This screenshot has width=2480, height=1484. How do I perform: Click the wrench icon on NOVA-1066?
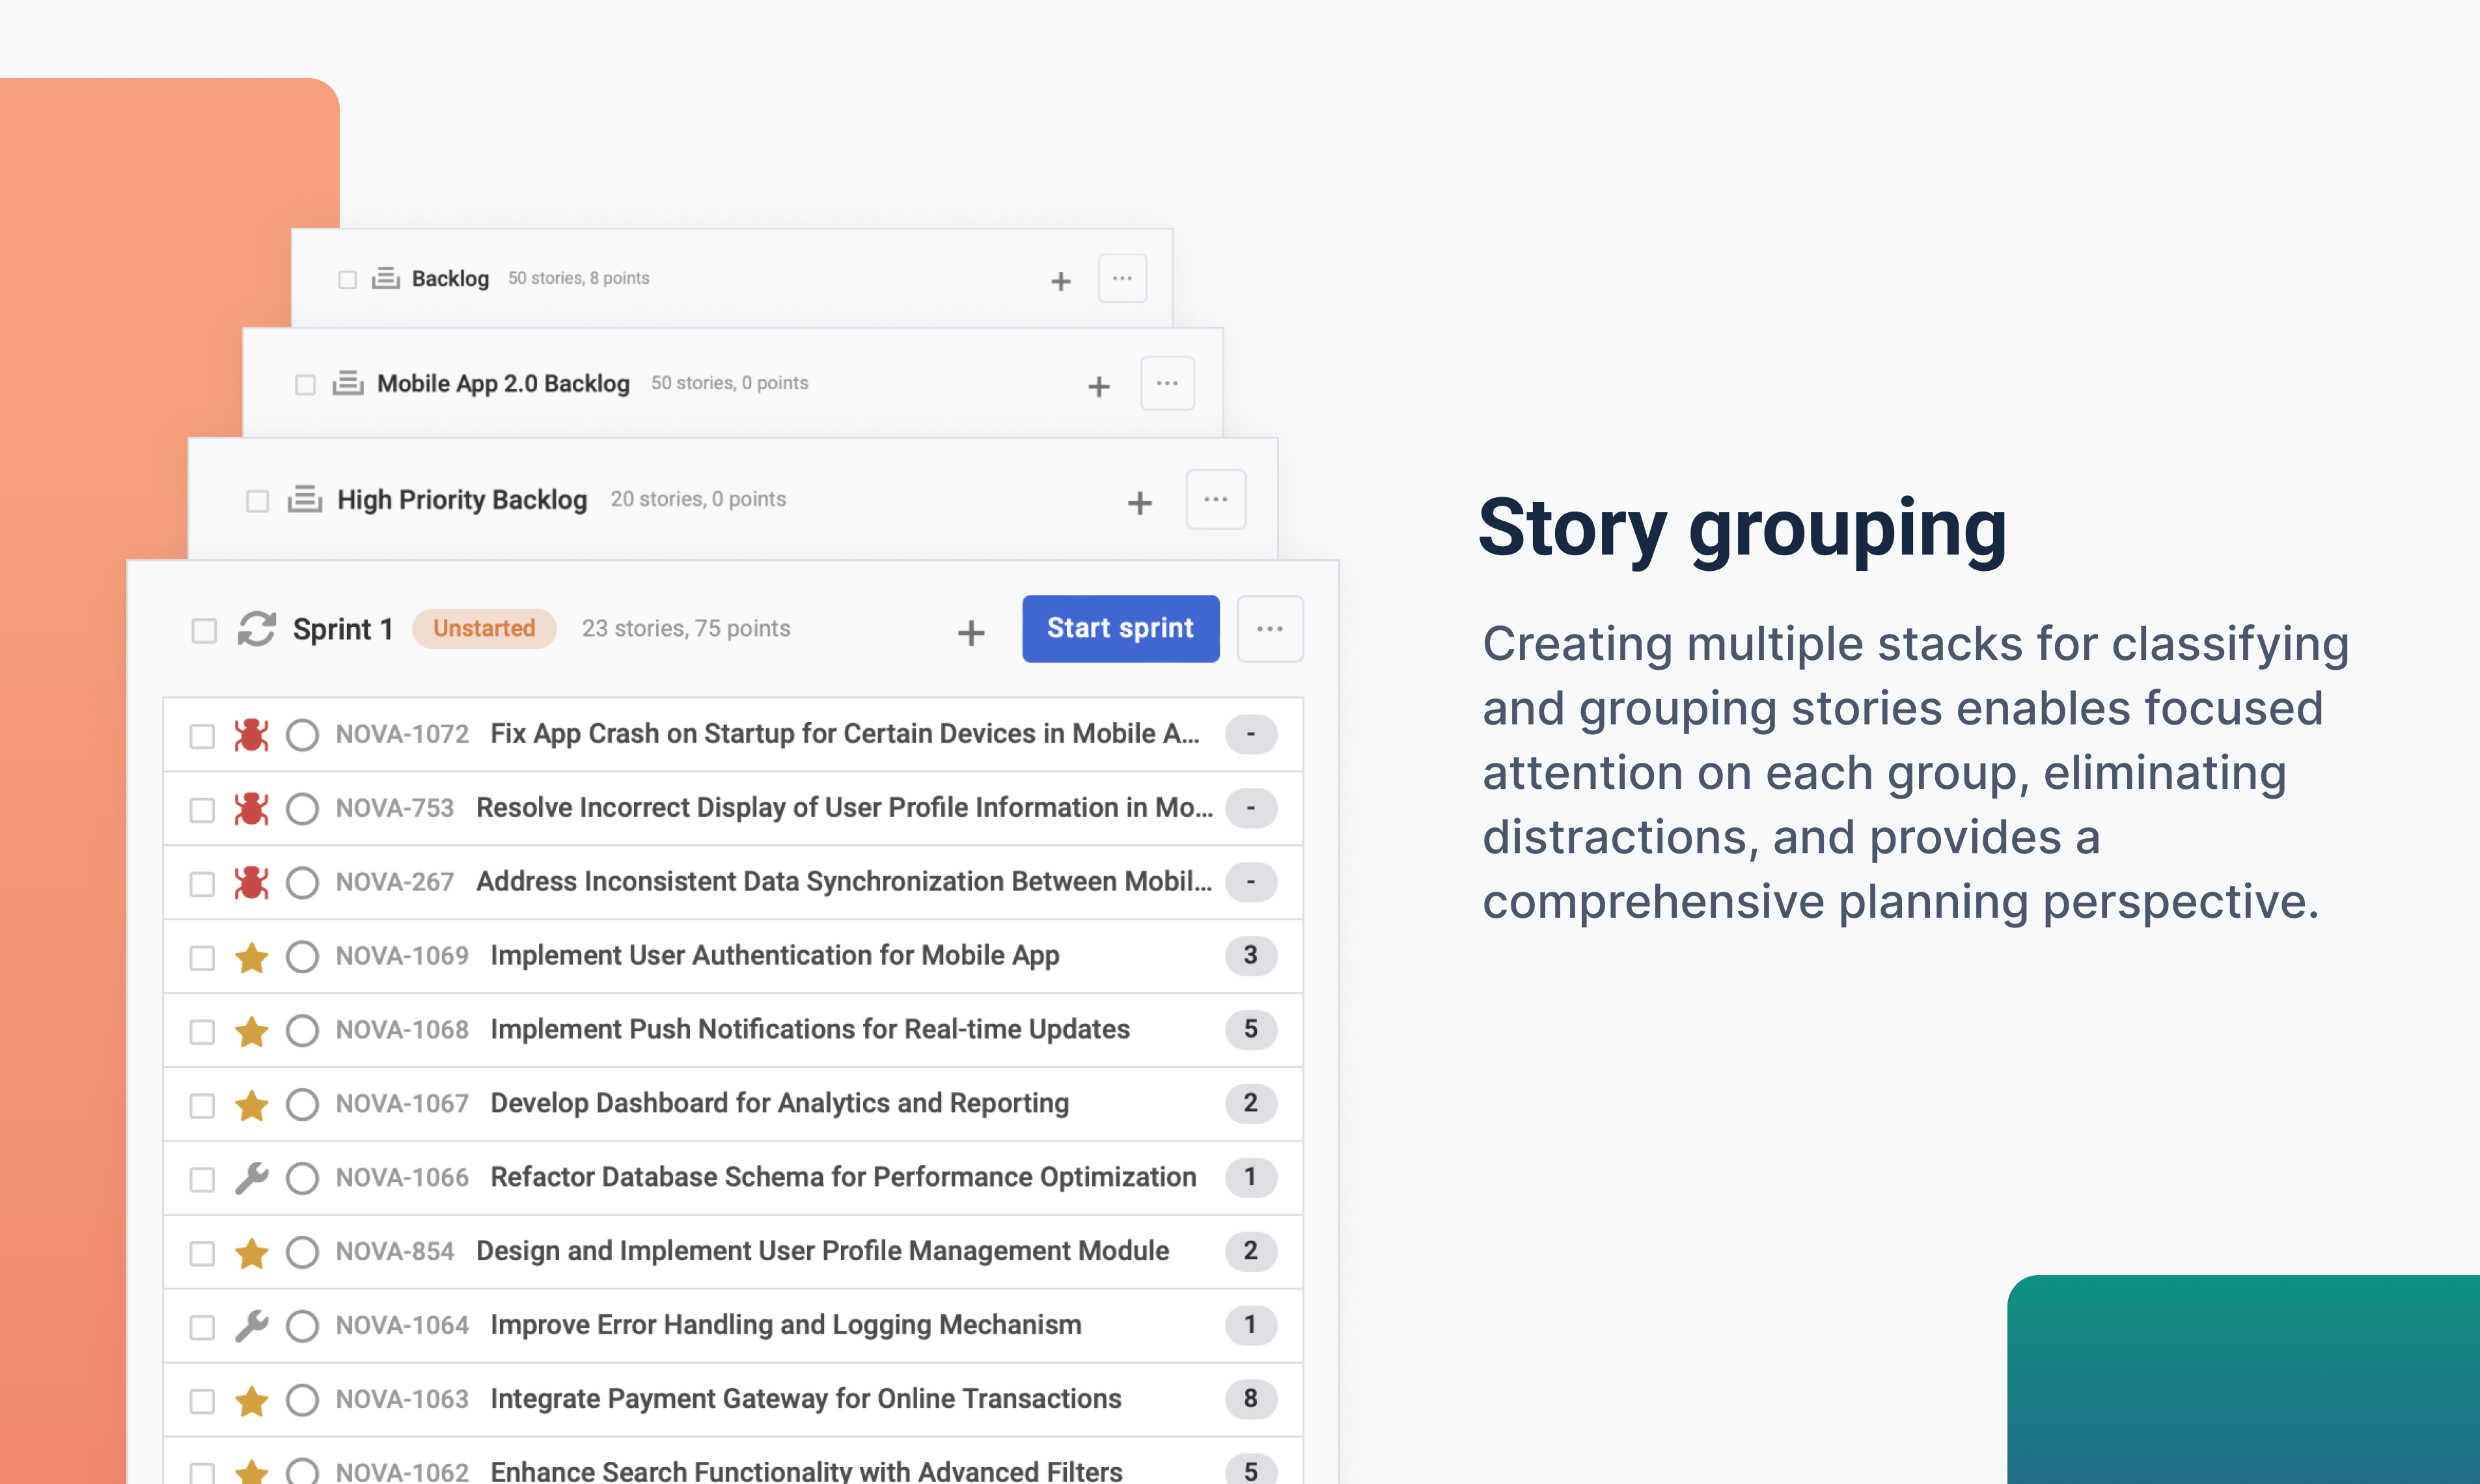[251, 1178]
